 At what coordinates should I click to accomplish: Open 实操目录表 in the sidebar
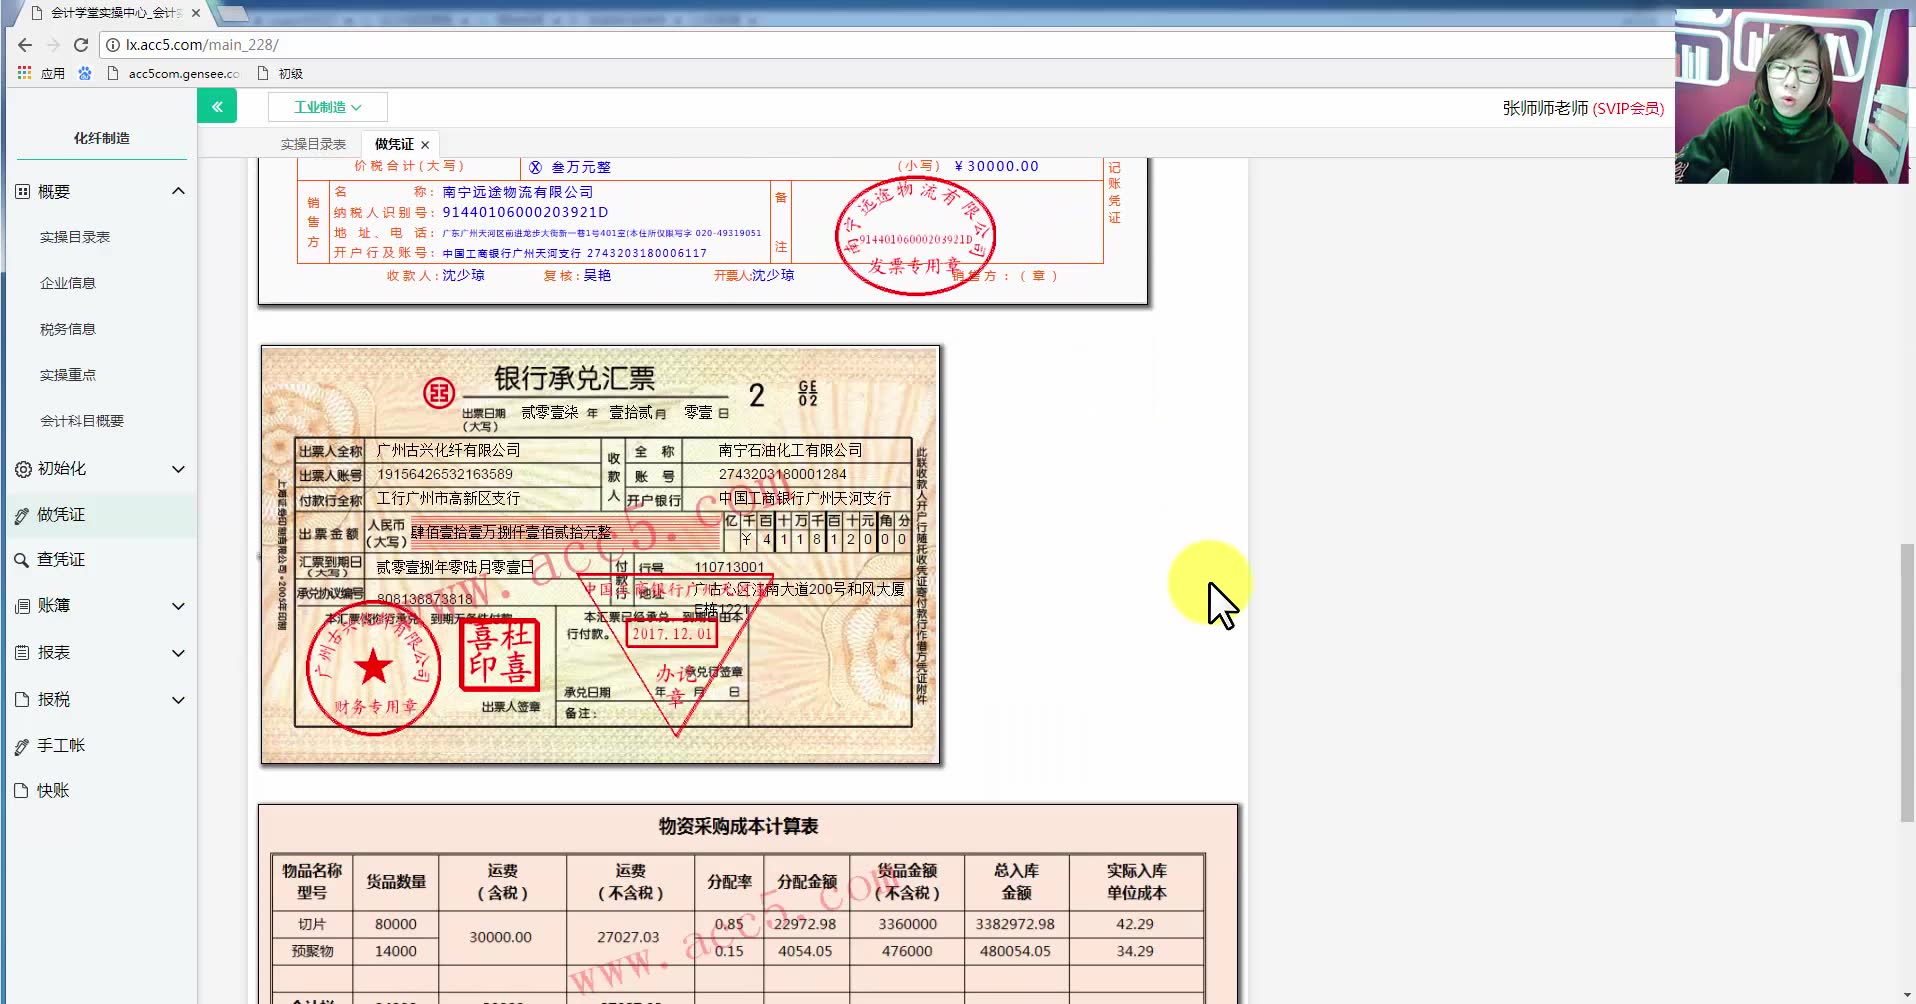pos(75,237)
